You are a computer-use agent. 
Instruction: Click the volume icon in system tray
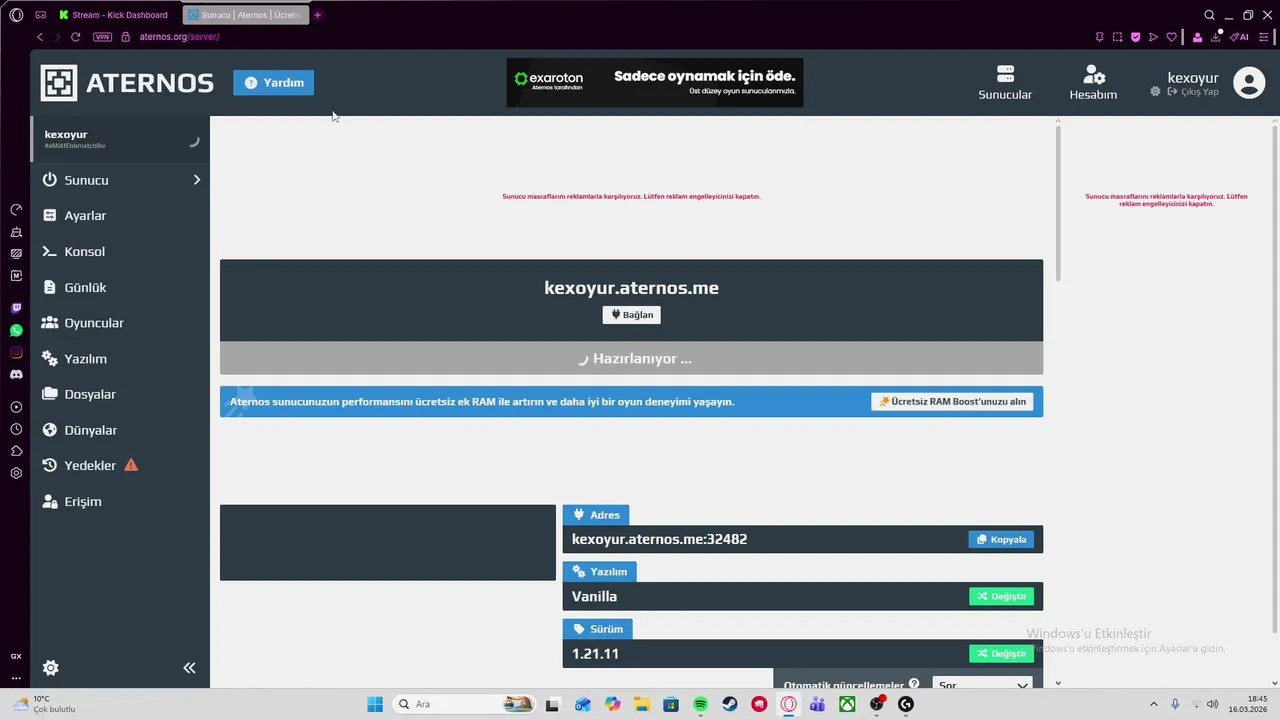point(1212,704)
